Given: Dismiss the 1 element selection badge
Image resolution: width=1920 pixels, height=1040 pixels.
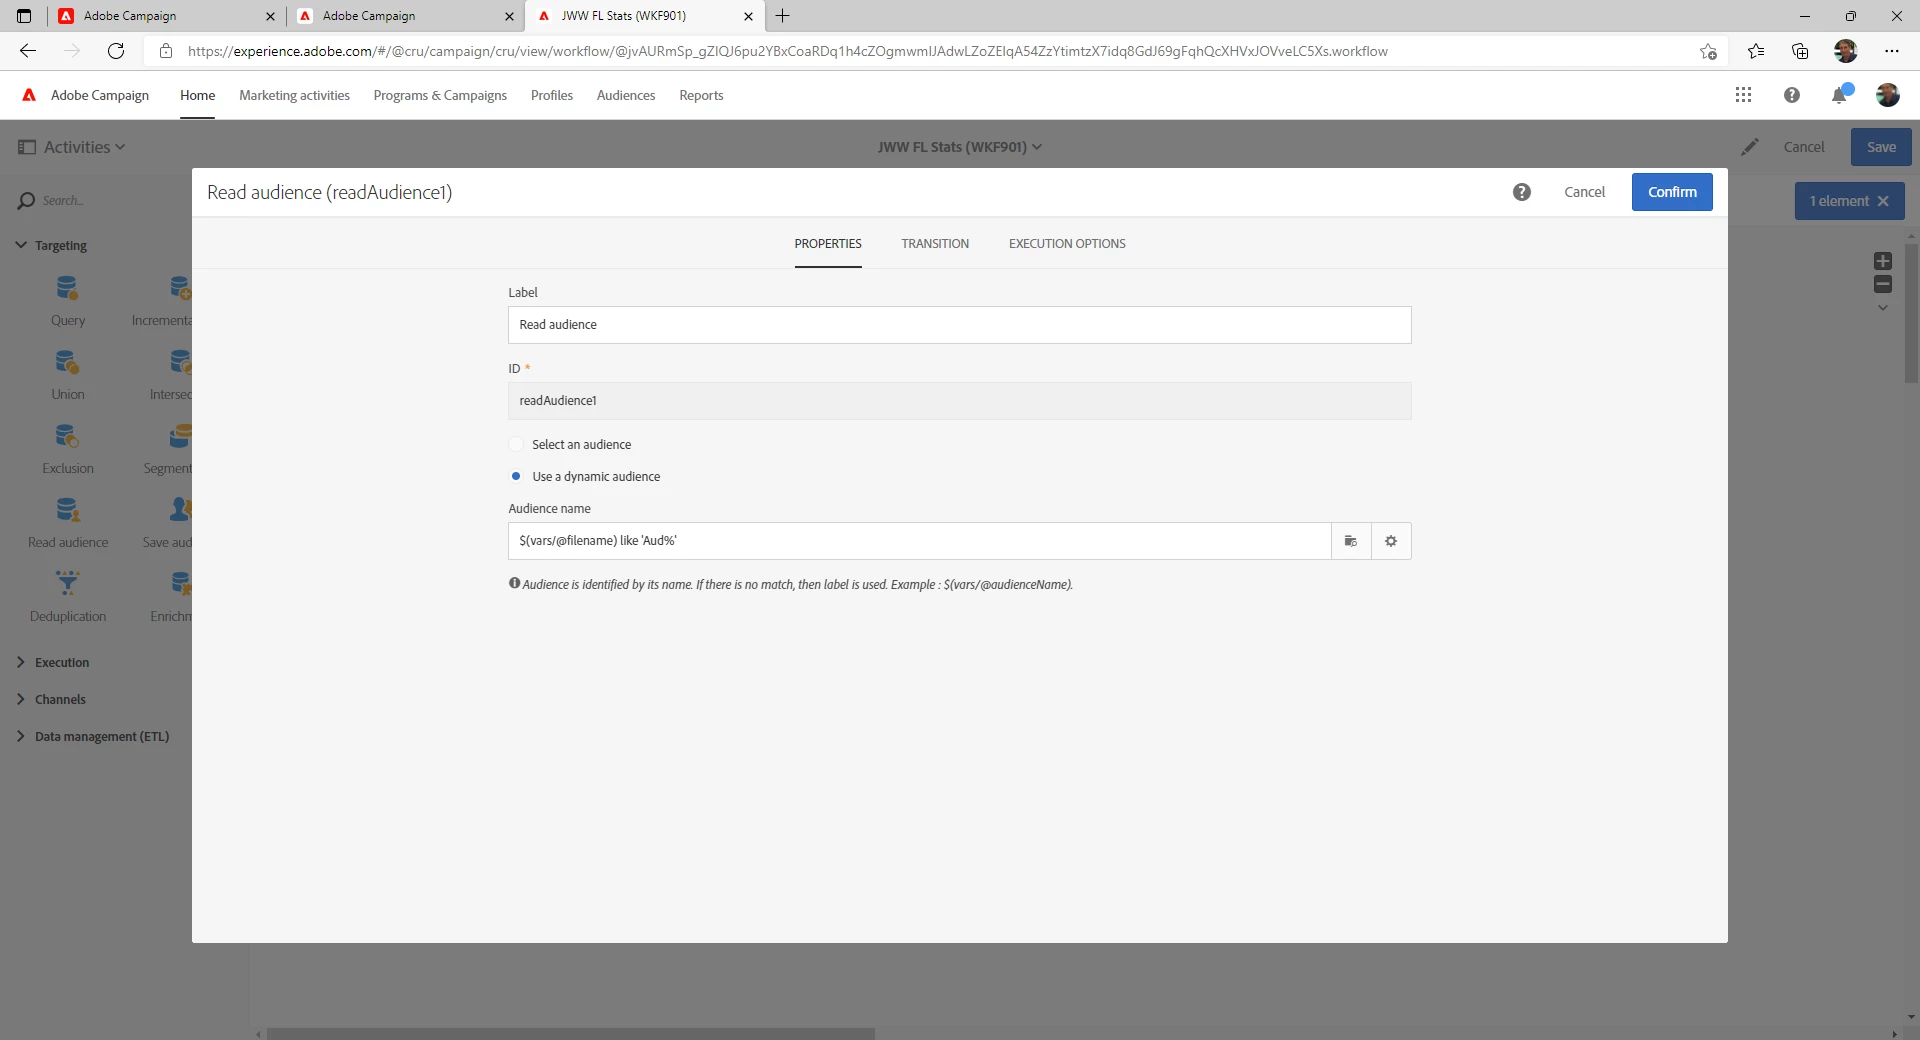Looking at the screenshot, I should [1883, 201].
